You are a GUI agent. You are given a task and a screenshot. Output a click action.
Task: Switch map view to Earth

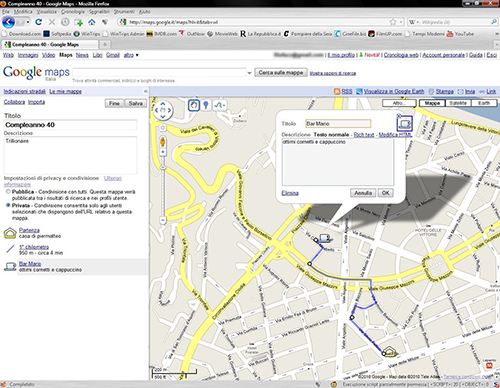coord(484,103)
